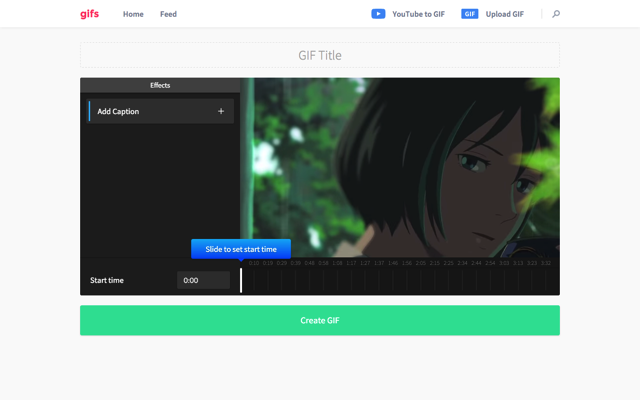Screen dimensions: 640x400
Task: Click the Start time label
Action: click(x=107, y=280)
